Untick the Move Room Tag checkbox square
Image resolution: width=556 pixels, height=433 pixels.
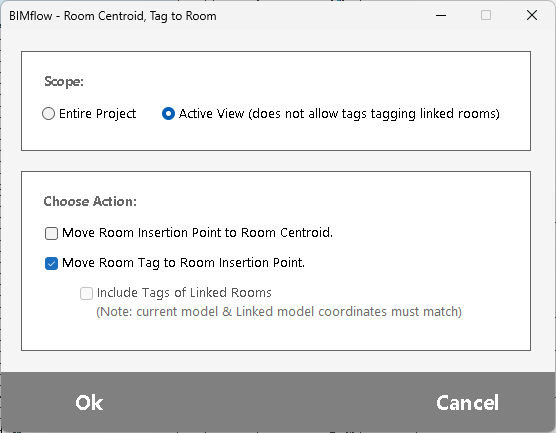tap(51, 263)
